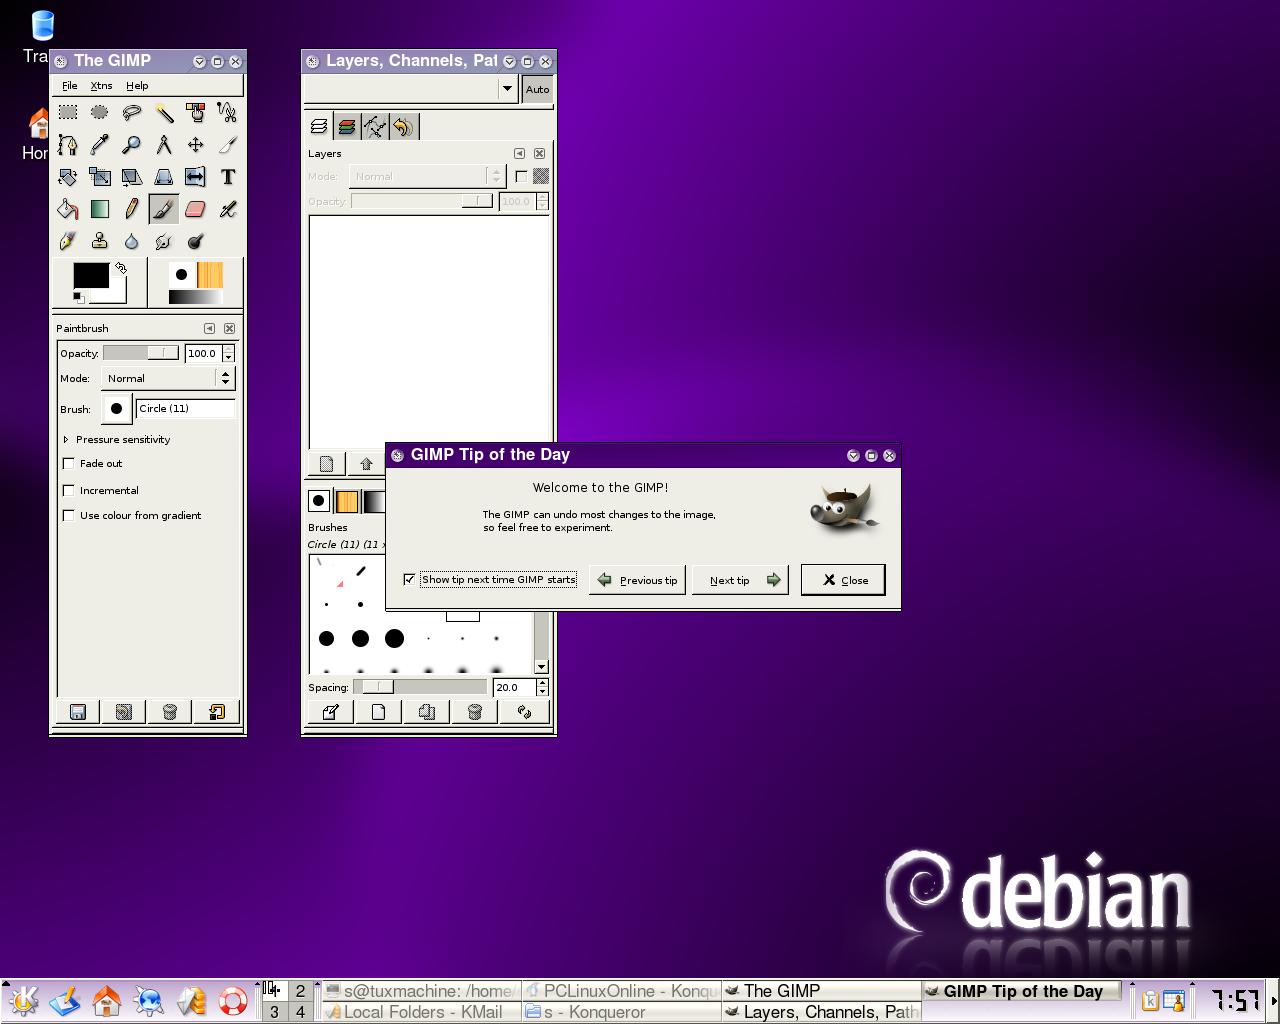Switch to the Layers tab
Viewport: 1280px width, 1024px height.
tap(319, 127)
